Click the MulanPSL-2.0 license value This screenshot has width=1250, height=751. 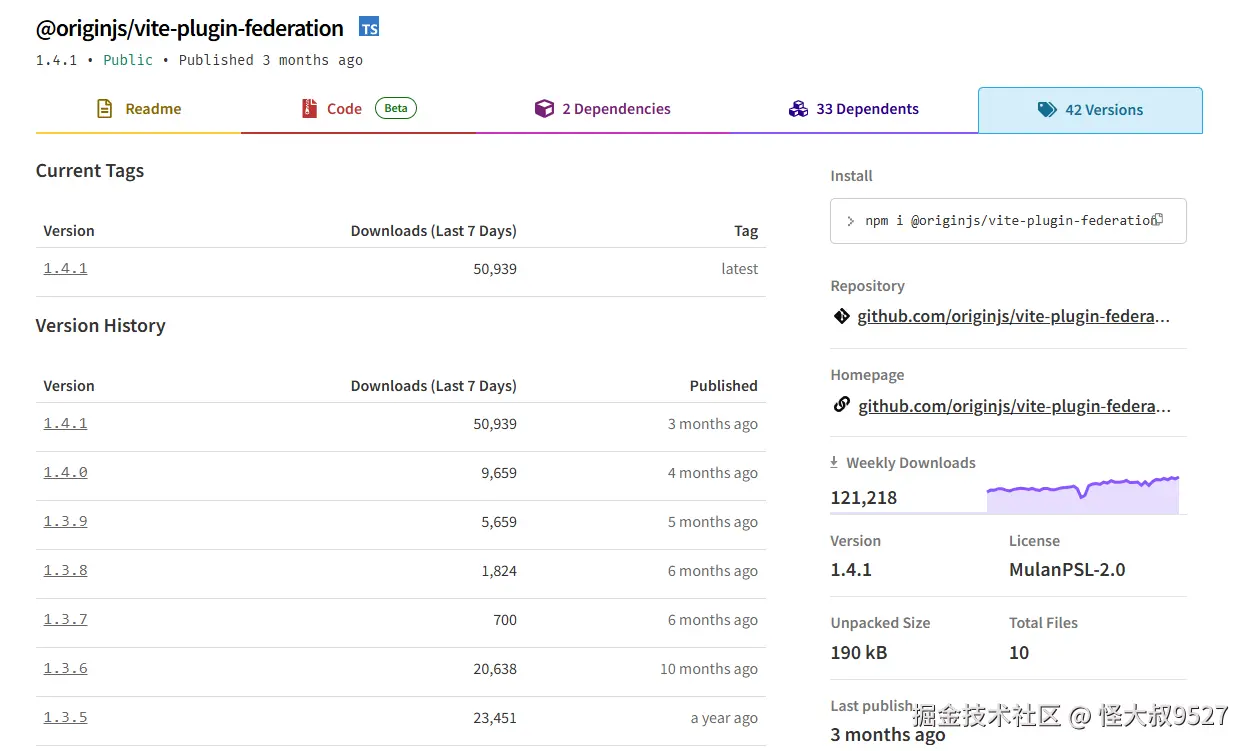pyautogui.click(x=1067, y=570)
